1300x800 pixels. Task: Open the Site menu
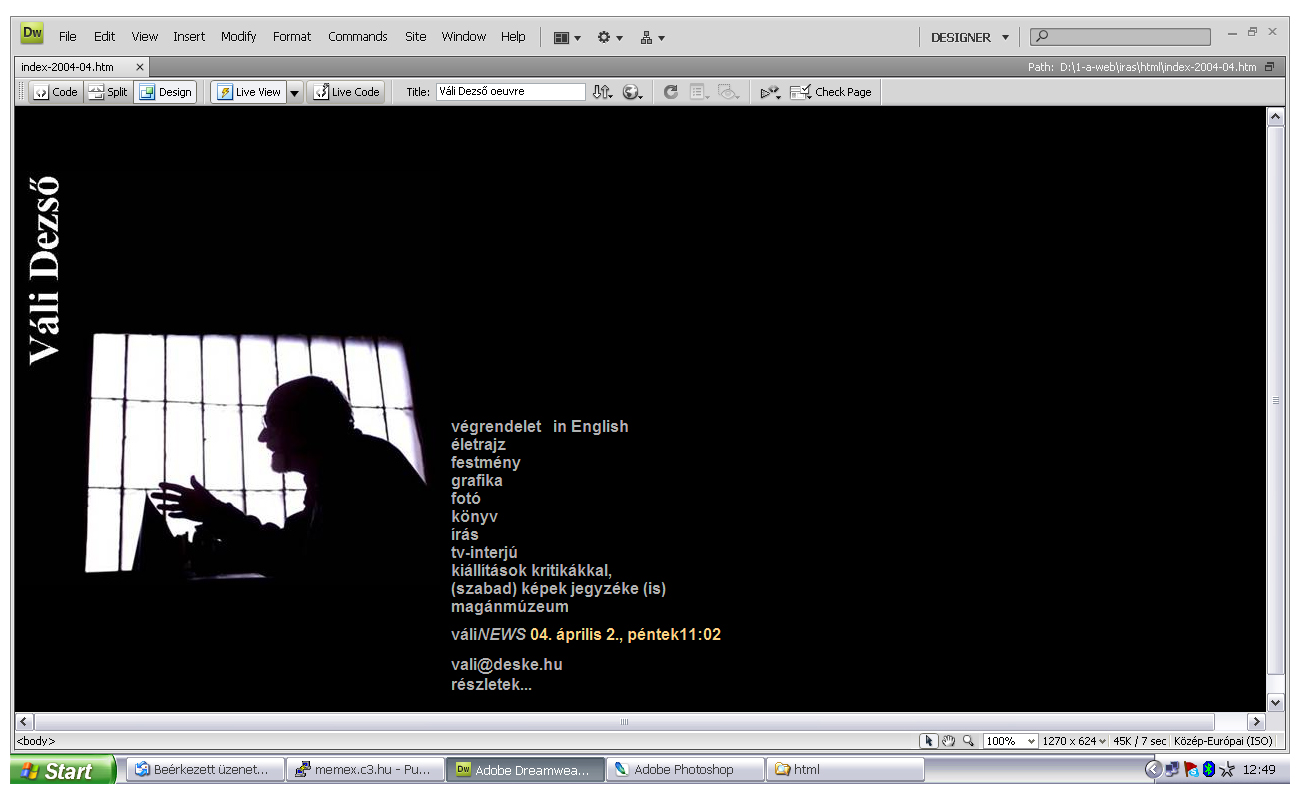point(416,37)
